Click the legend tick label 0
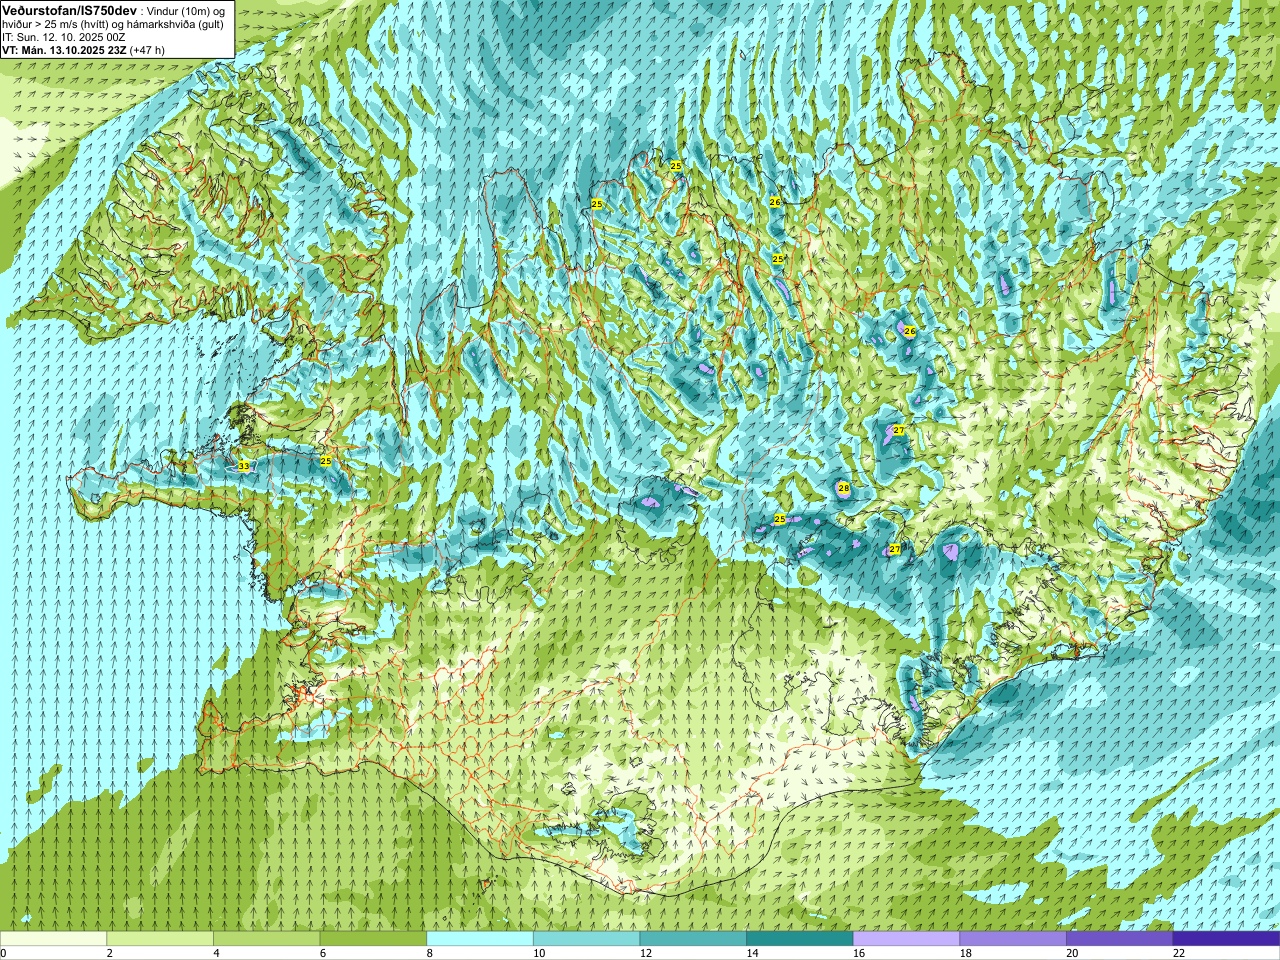1280x960 pixels. pos(3,953)
